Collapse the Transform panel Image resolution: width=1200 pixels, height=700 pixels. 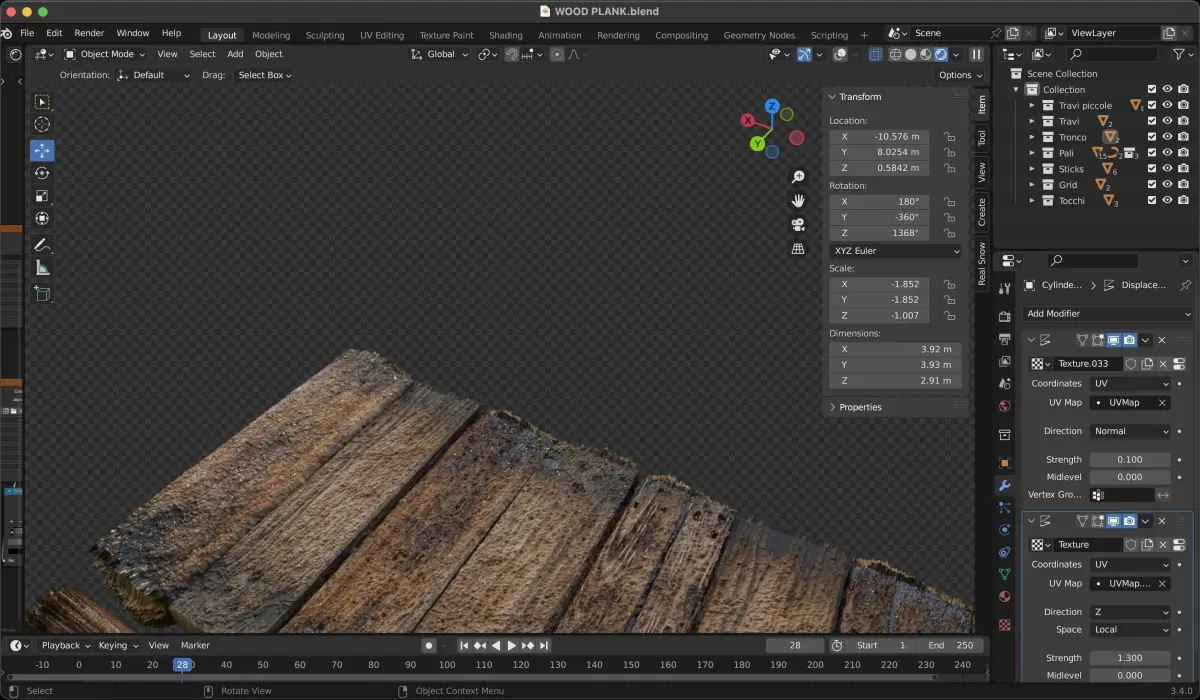click(833, 97)
